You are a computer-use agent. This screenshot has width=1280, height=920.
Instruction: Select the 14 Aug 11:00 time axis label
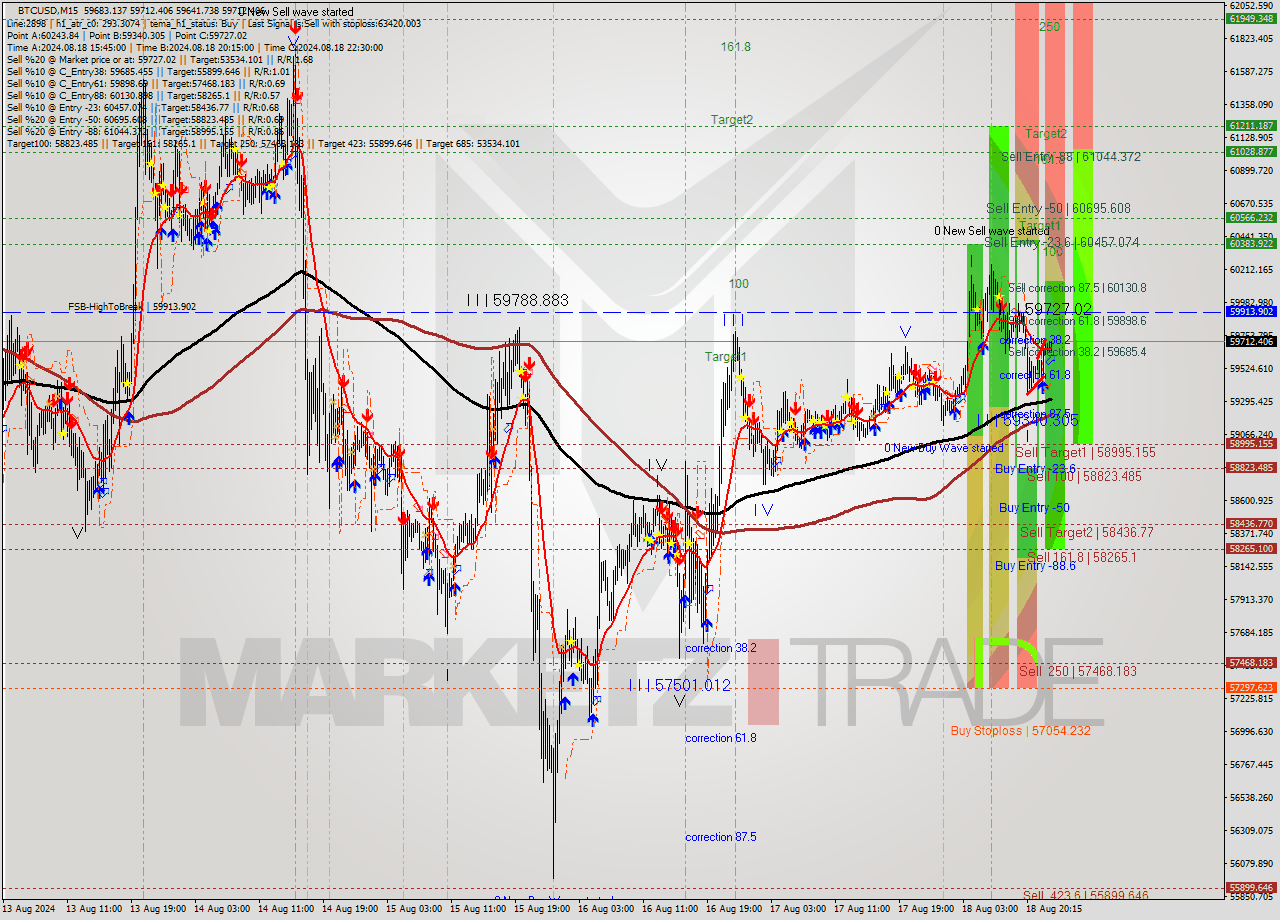pyautogui.click(x=287, y=909)
